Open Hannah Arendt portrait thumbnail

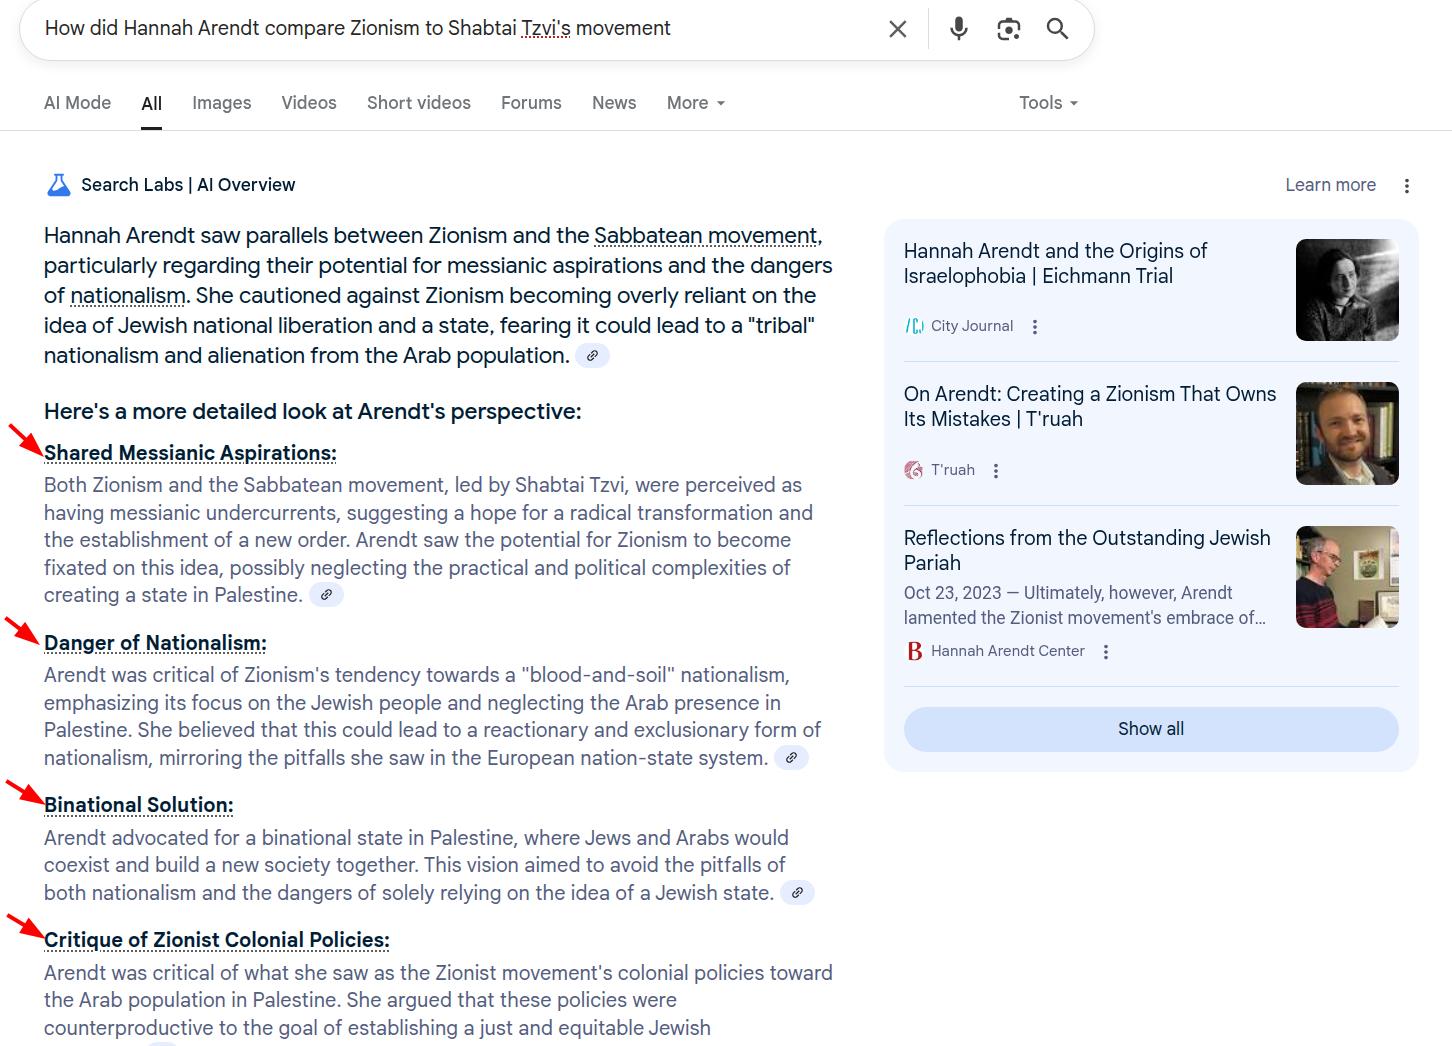(x=1346, y=290)
